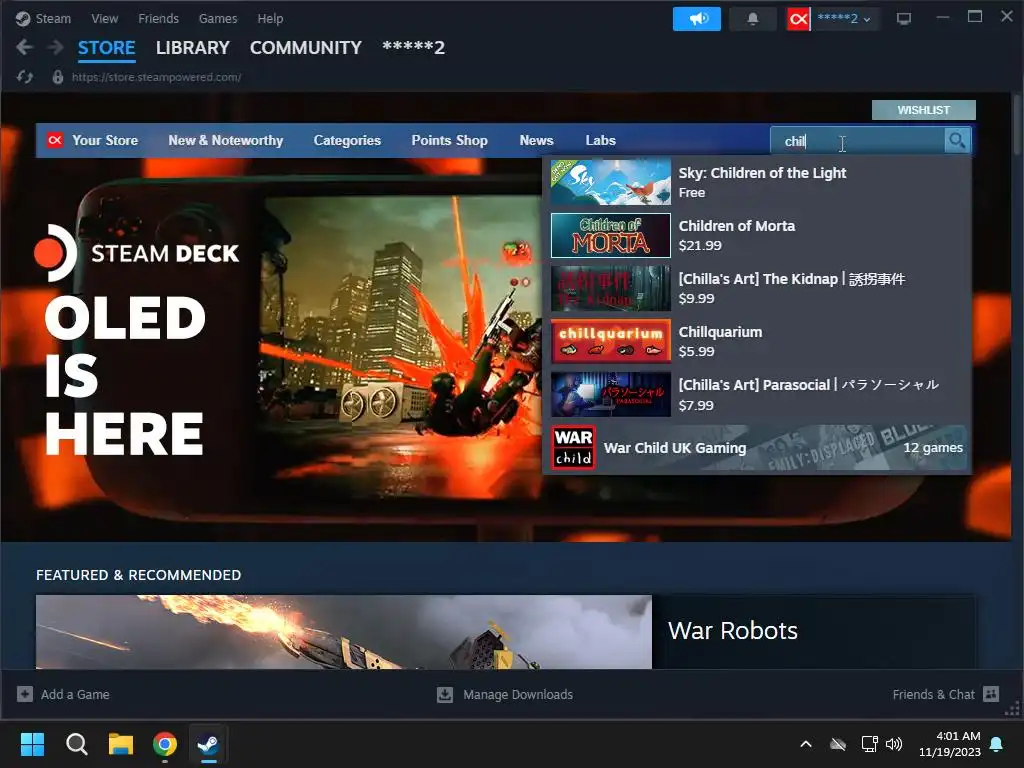Open the volume speaker tray icon
This screenshot has height=768, width=1024.
894,744
